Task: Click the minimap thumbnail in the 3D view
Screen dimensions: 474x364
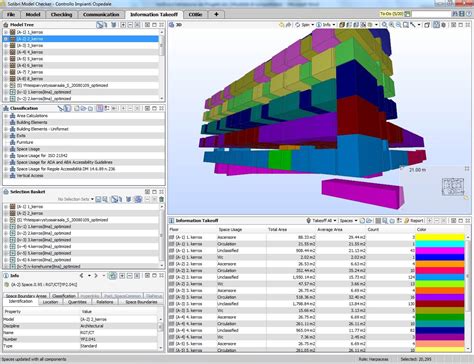Action: point(453,187)
